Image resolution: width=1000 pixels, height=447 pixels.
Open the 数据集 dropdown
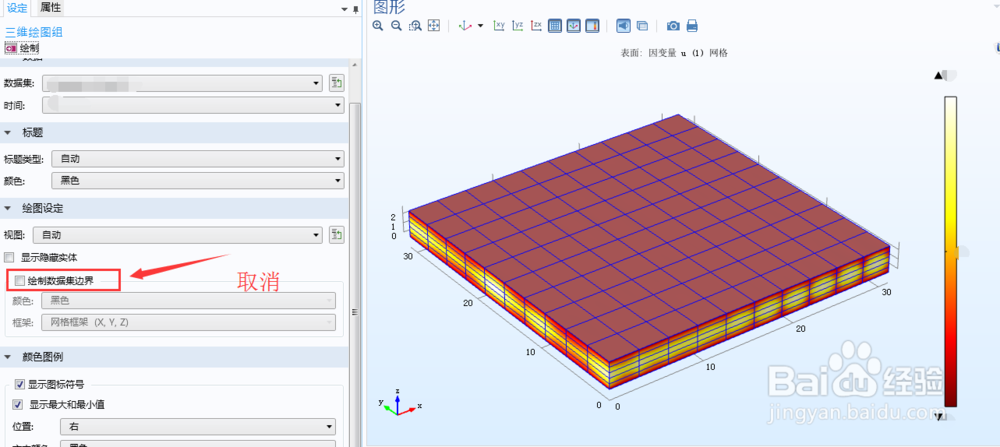182,84
